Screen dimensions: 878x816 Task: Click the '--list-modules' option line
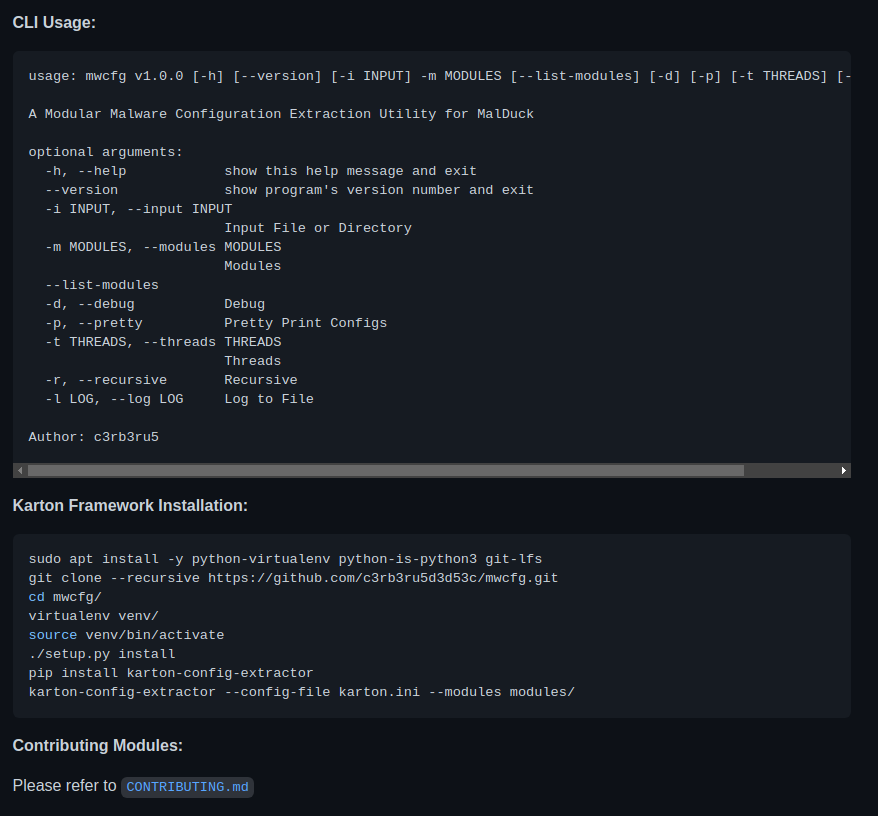[x=102, y=286]
